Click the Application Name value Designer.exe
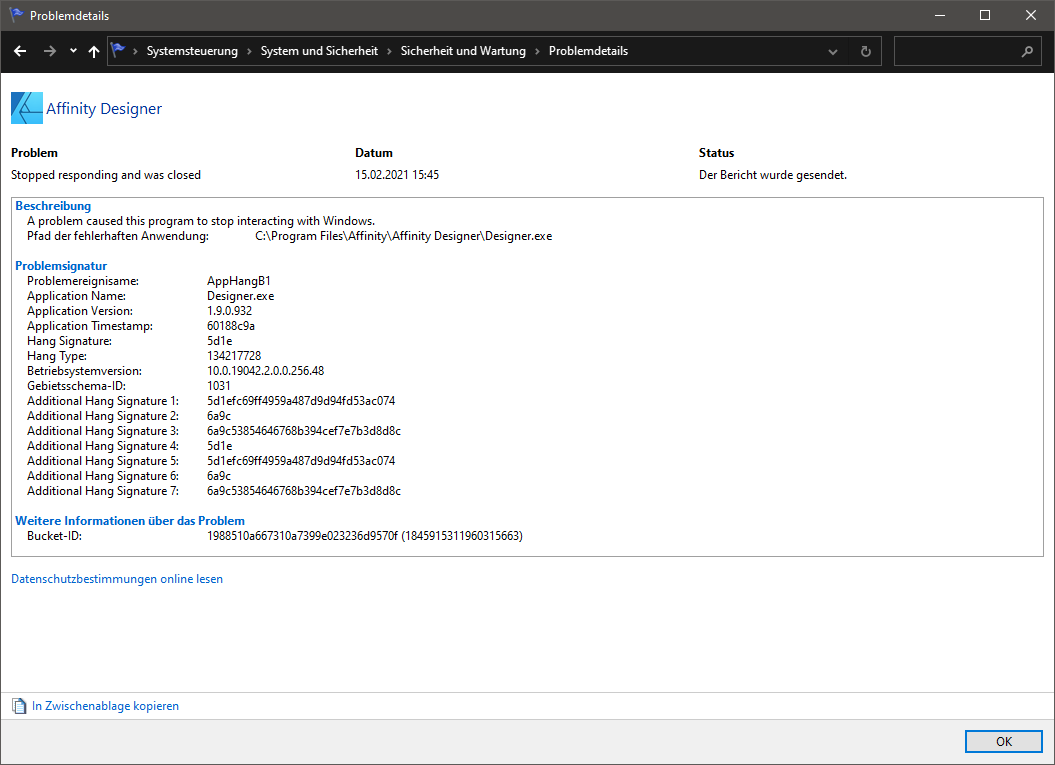The width and height of the screenshot is (1055, 765). (x=240, y=296)
